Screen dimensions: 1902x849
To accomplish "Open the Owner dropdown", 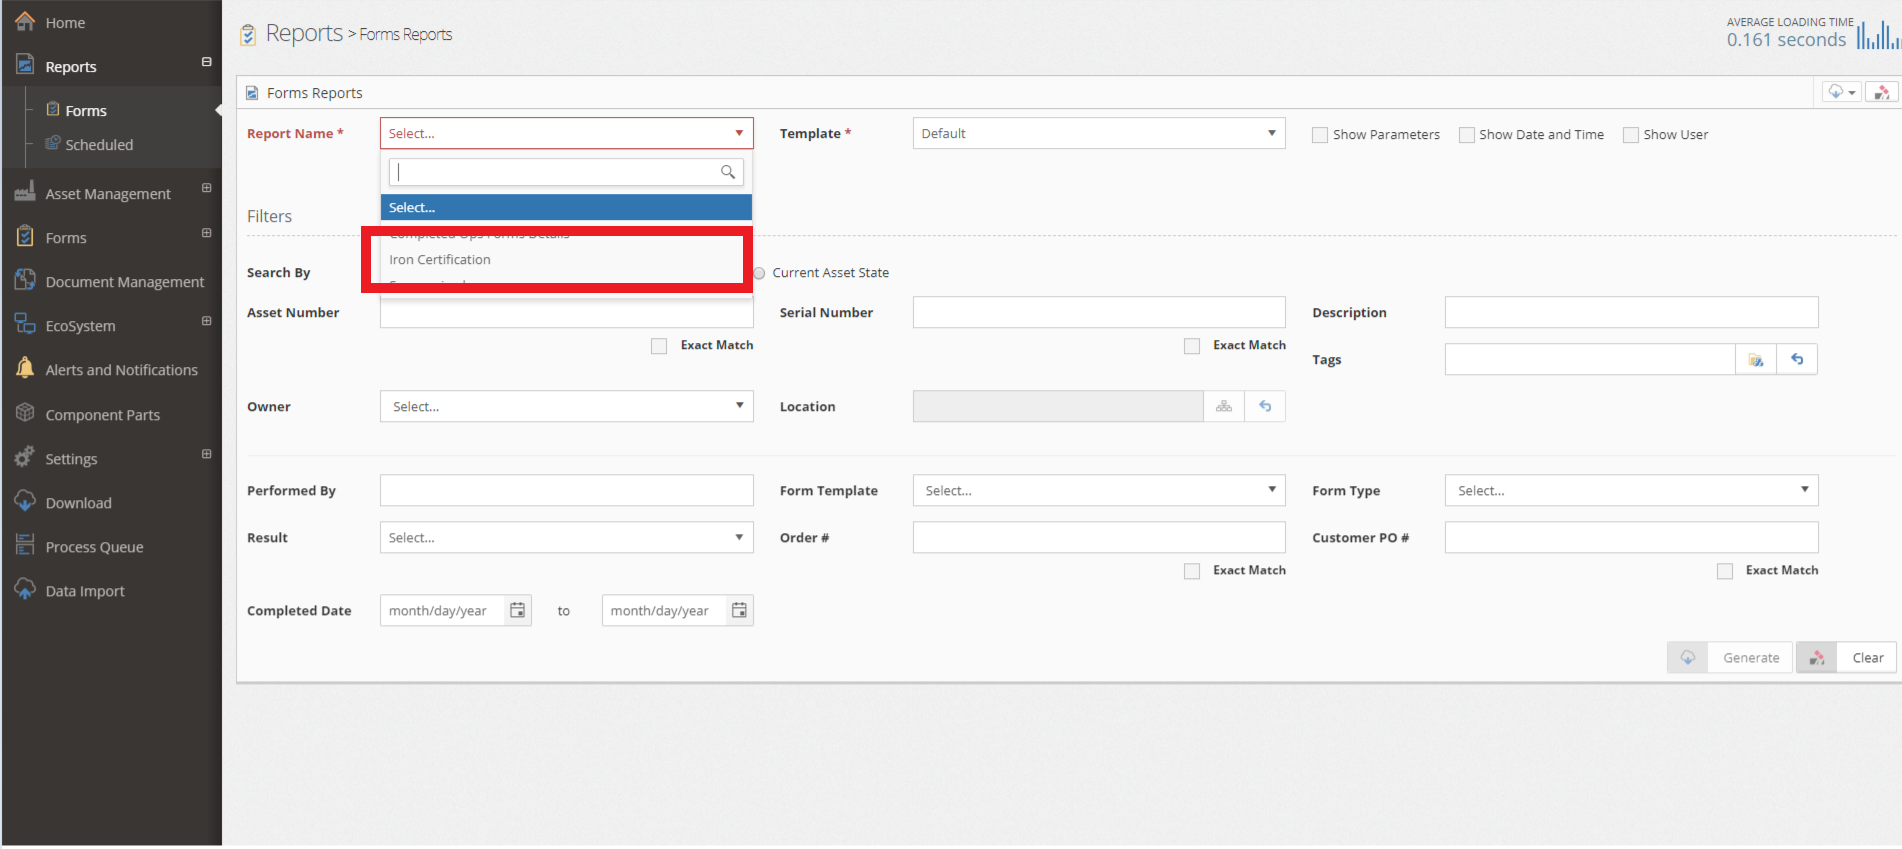I will point(566,406).
